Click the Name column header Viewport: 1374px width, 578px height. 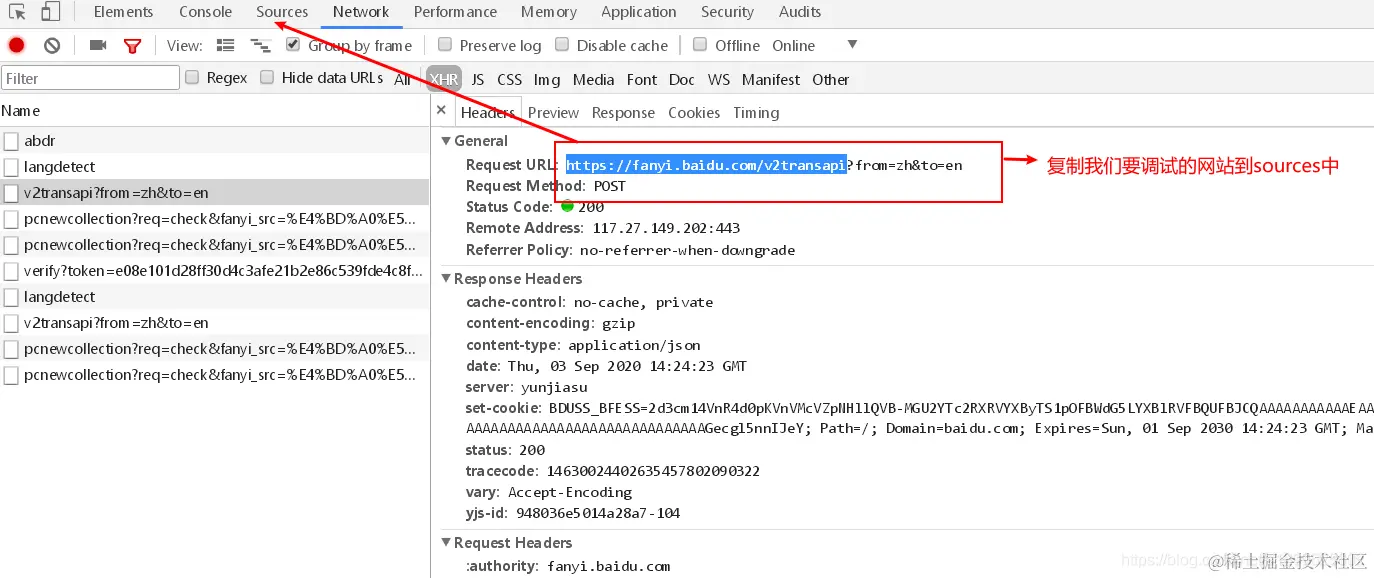click(214, 111)
